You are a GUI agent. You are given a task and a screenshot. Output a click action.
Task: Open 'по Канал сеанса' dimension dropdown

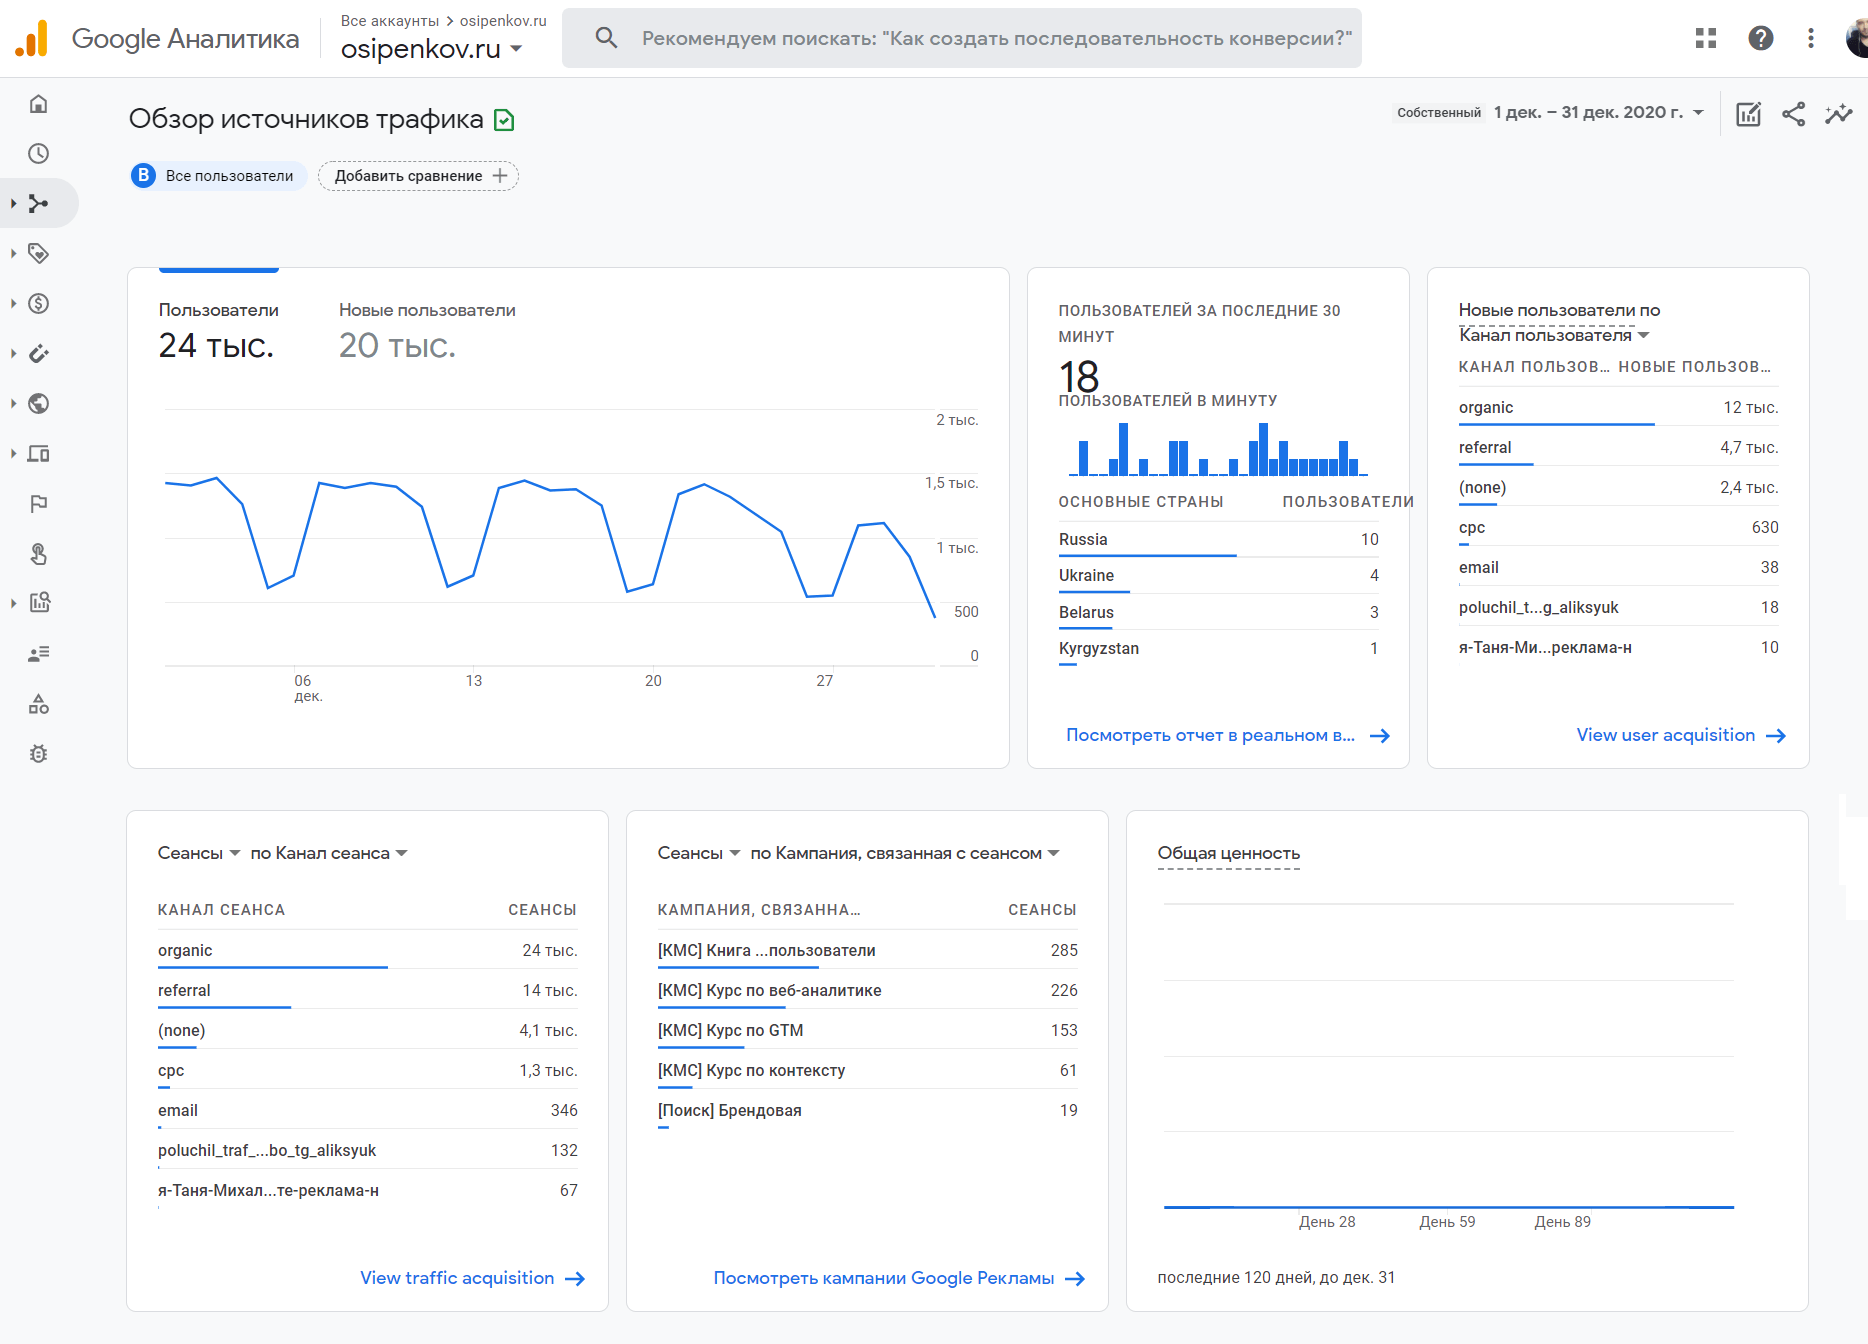pyautogui.click(x=328, y=853)
